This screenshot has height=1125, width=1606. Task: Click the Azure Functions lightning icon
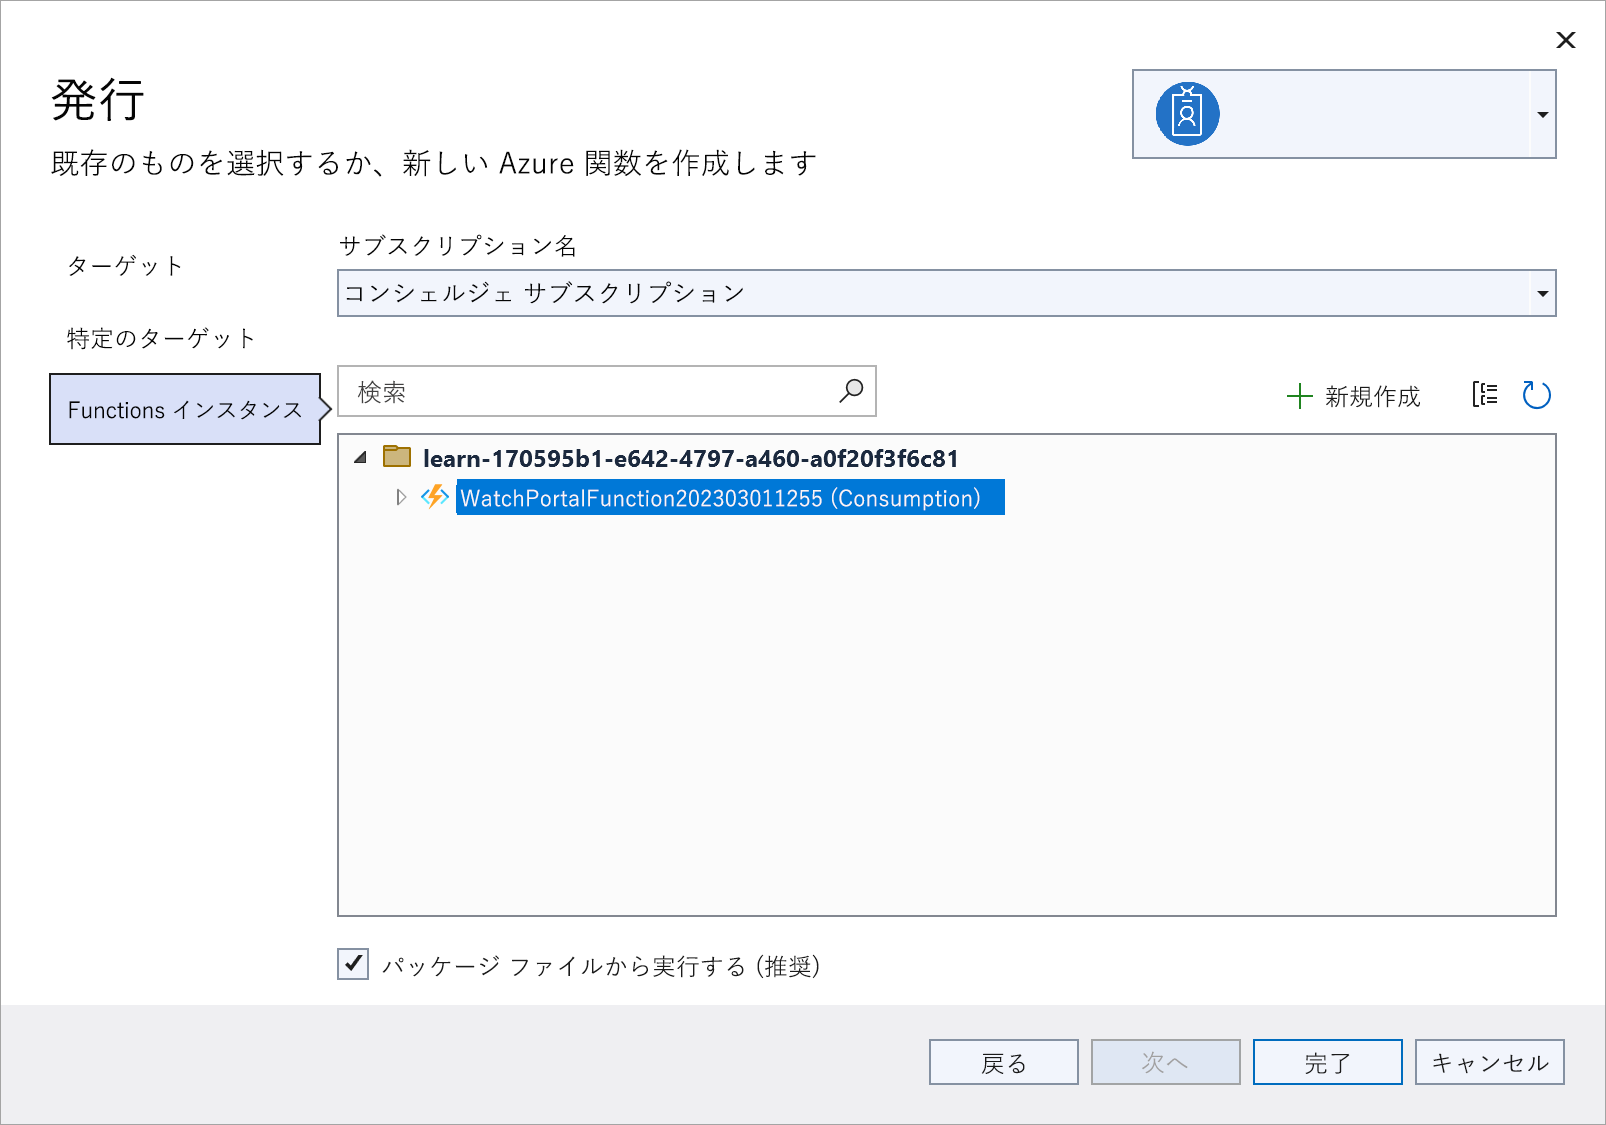tap(434, 496)
